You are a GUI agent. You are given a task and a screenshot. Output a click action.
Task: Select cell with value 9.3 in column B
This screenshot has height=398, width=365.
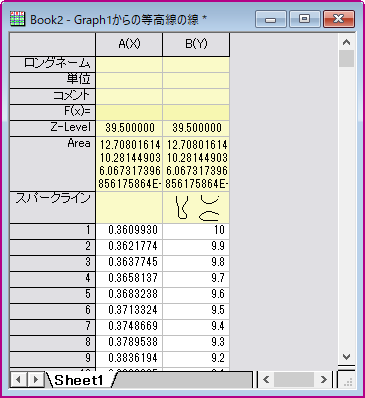point(196,343)
